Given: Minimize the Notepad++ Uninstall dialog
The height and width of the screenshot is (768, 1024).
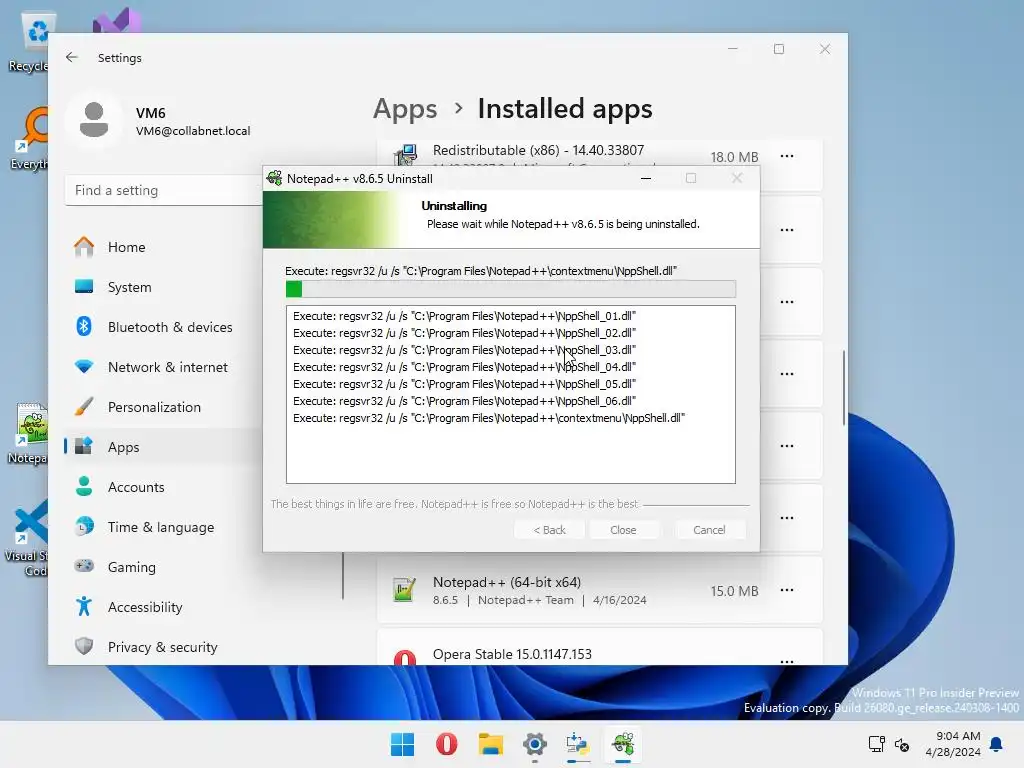Looking at the screenshot, I should point(646,178).
